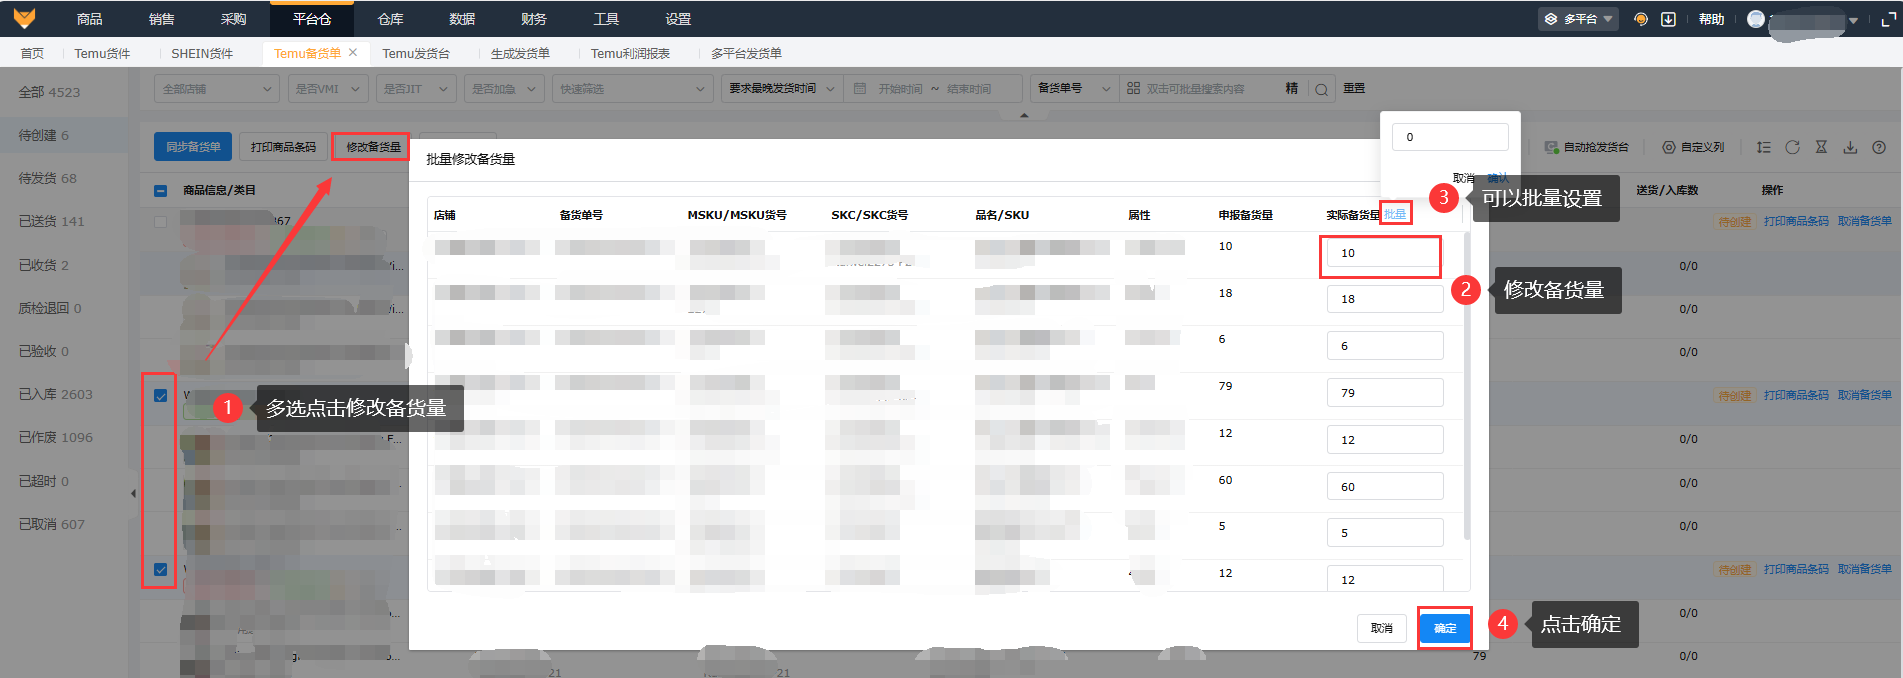Click the quantity input showing 18
Viewport: 1903px width, 678px height.
(1385, 299)
